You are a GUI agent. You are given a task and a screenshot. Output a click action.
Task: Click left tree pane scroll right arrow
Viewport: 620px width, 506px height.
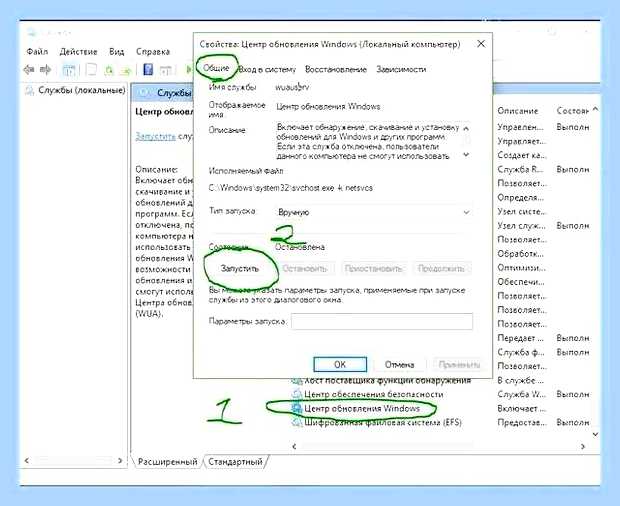pos(120,461)
